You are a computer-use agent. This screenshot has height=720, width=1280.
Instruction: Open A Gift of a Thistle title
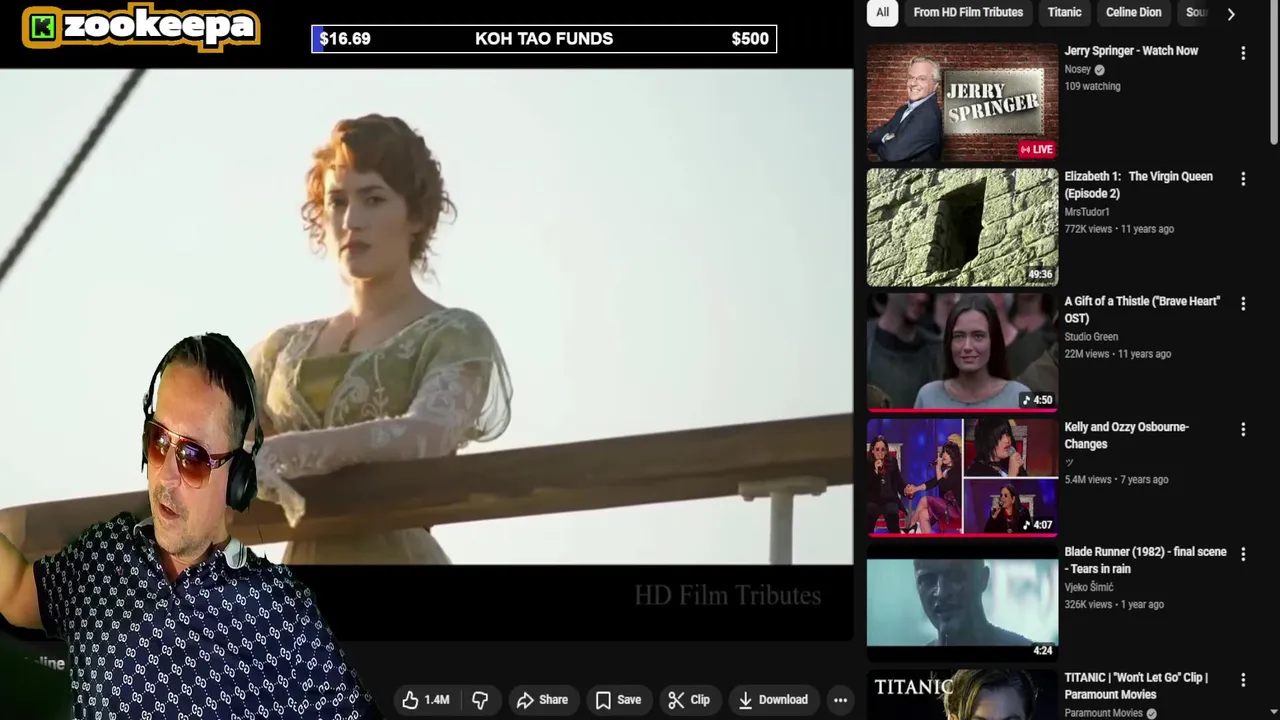(x=1142, y=310)
